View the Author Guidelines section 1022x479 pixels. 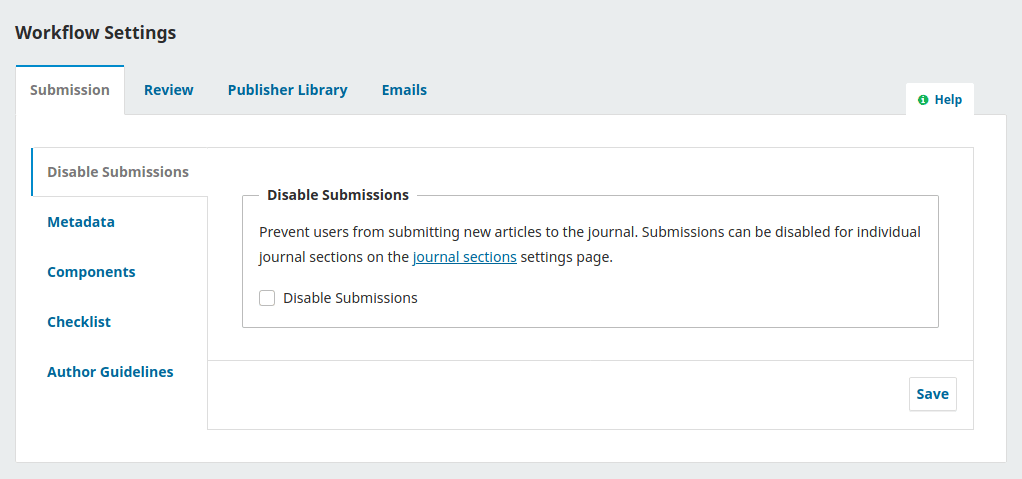point(110,372)
